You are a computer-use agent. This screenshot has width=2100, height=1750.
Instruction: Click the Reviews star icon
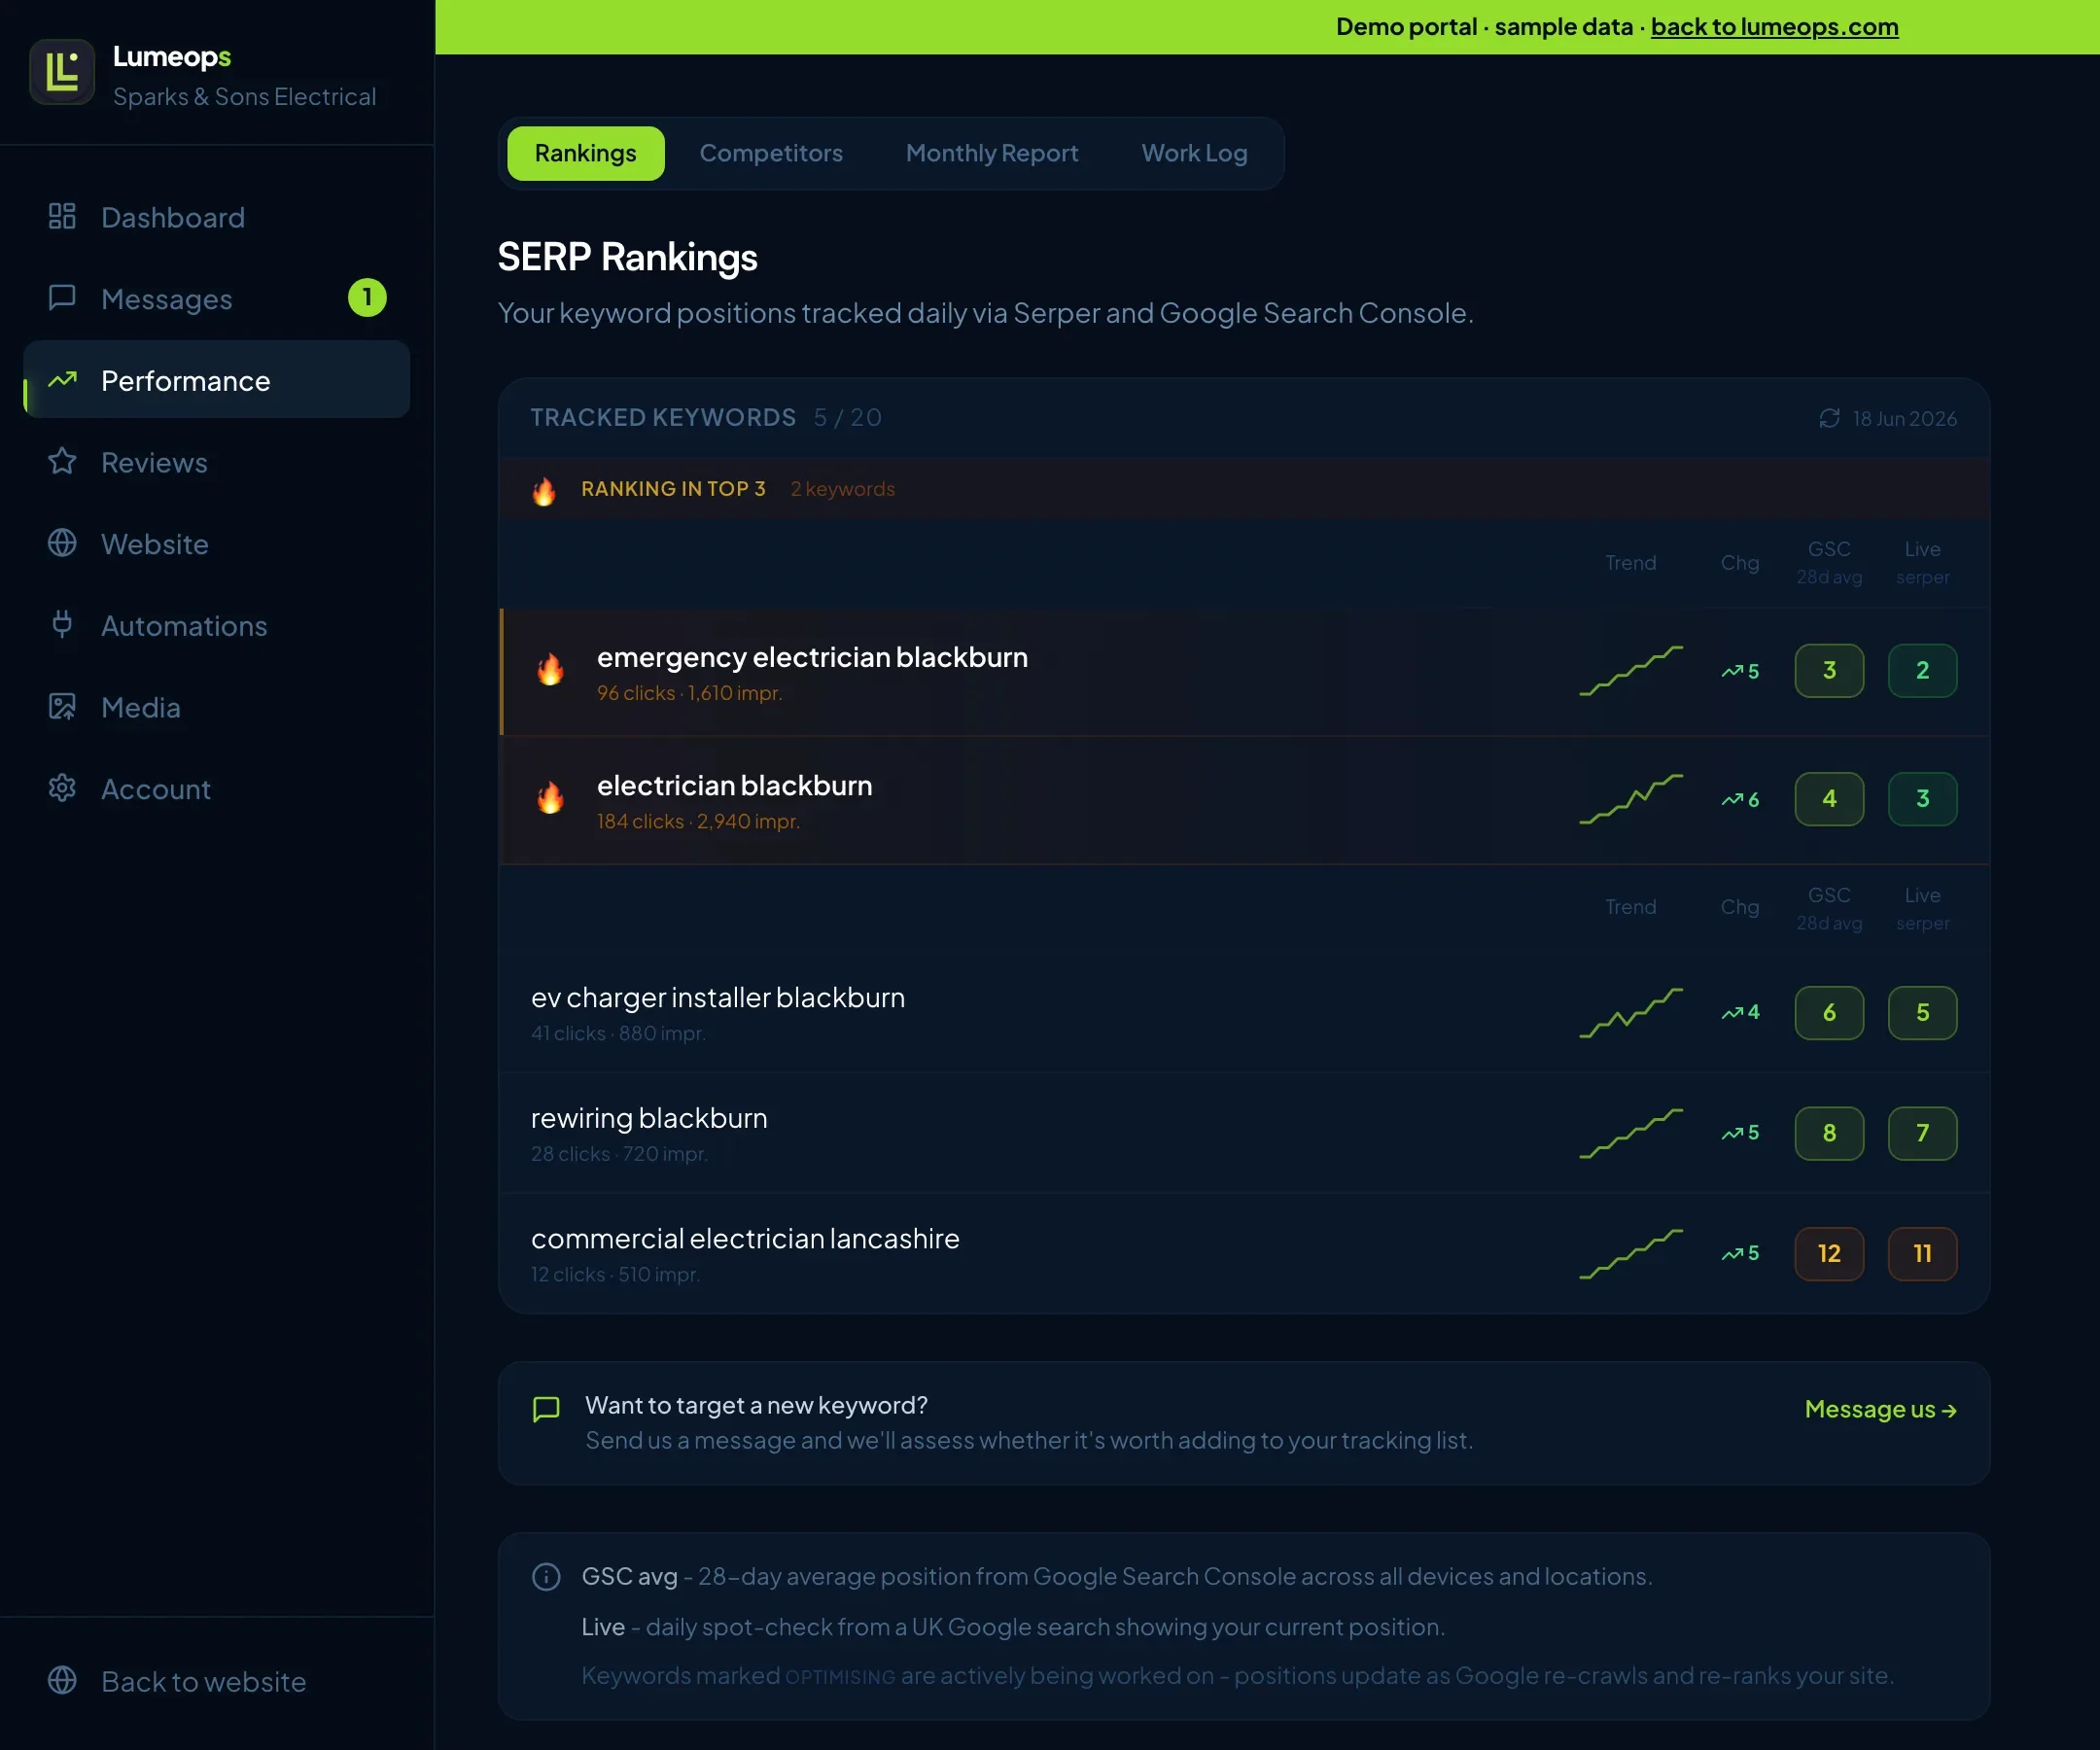pyautogui.click(x=62, y=461)
